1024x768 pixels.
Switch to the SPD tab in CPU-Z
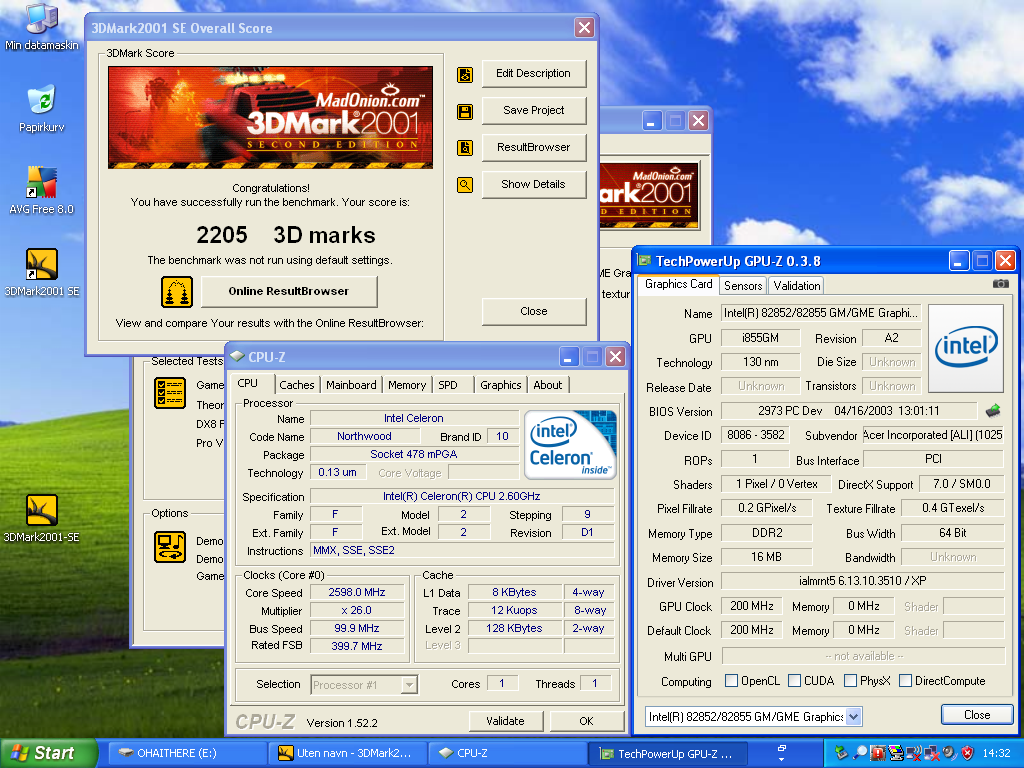pos(449,385)
